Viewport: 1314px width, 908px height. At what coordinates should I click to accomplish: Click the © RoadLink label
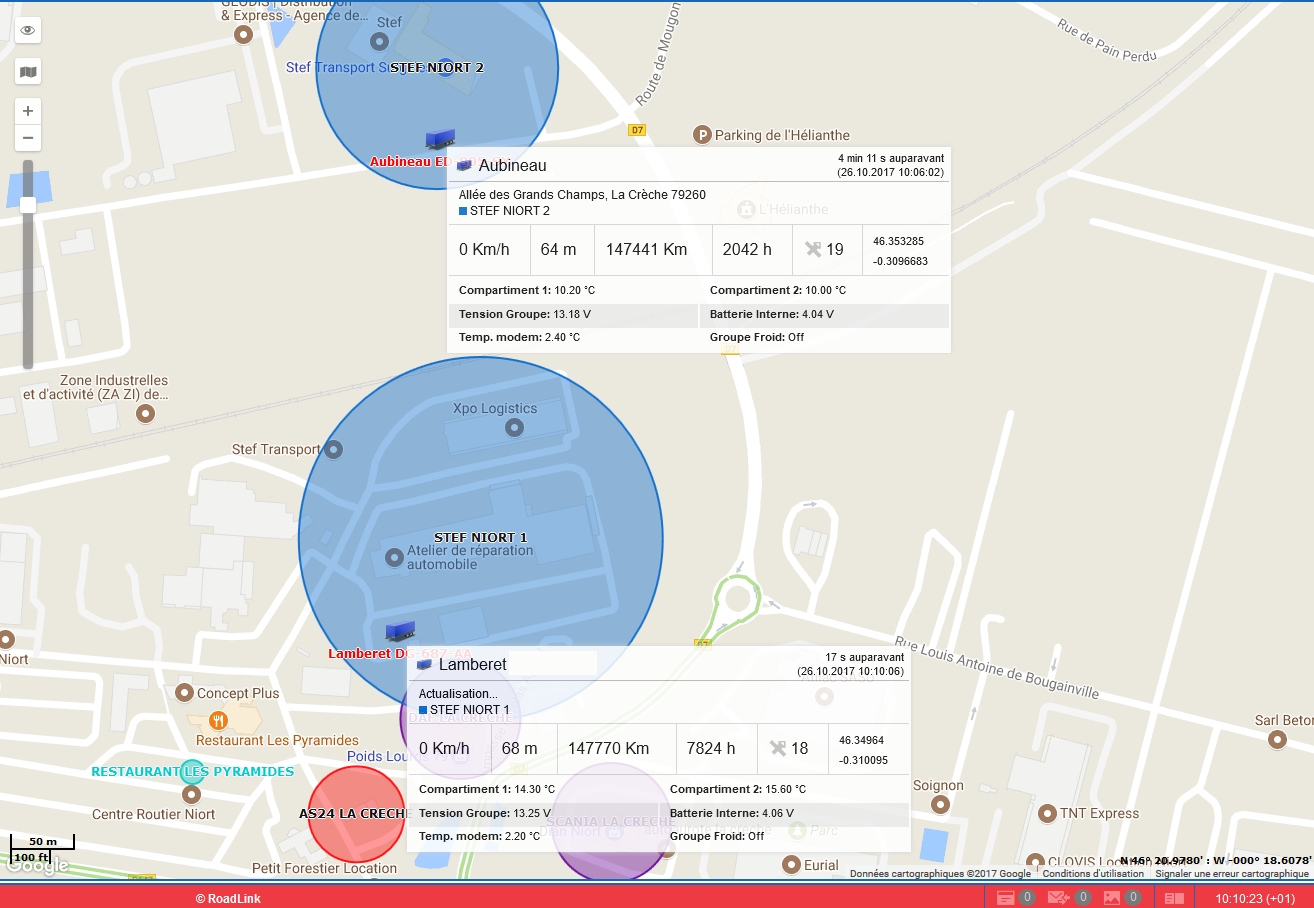228,899
